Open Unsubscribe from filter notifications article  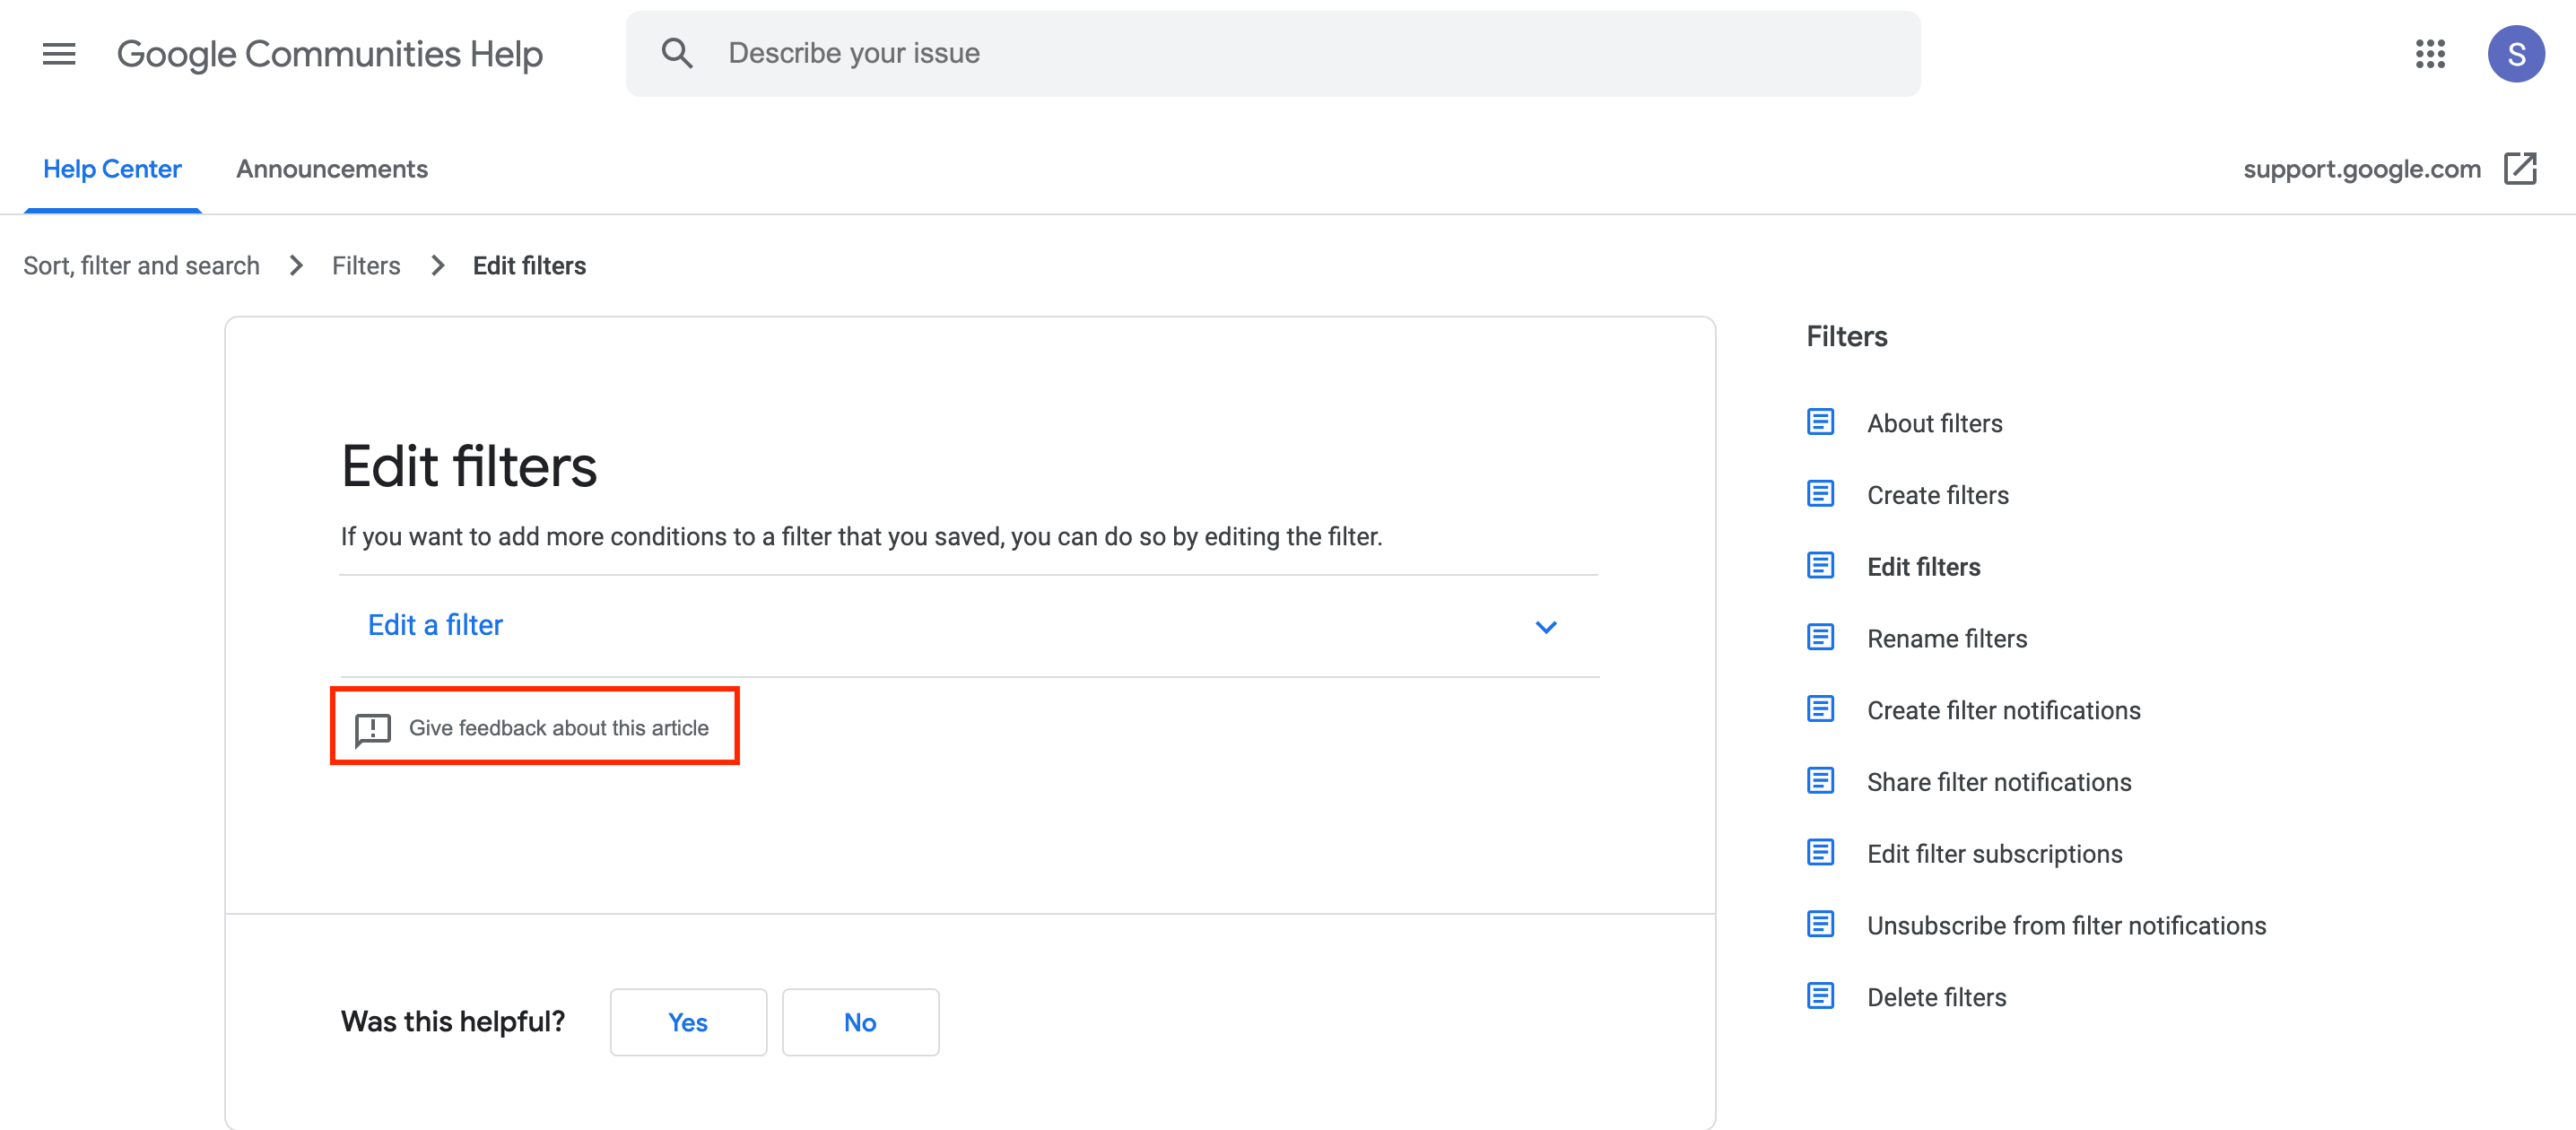point(2066,925)
